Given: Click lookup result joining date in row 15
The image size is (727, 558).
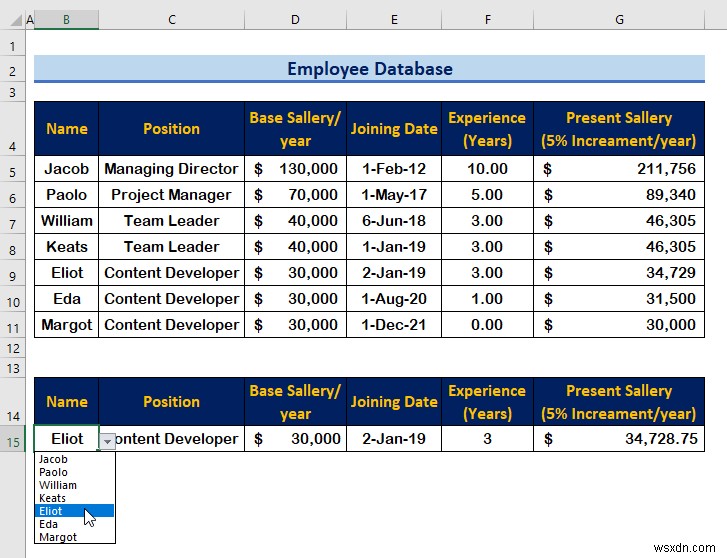Looking at the screenshot, I should click(394, 438).
